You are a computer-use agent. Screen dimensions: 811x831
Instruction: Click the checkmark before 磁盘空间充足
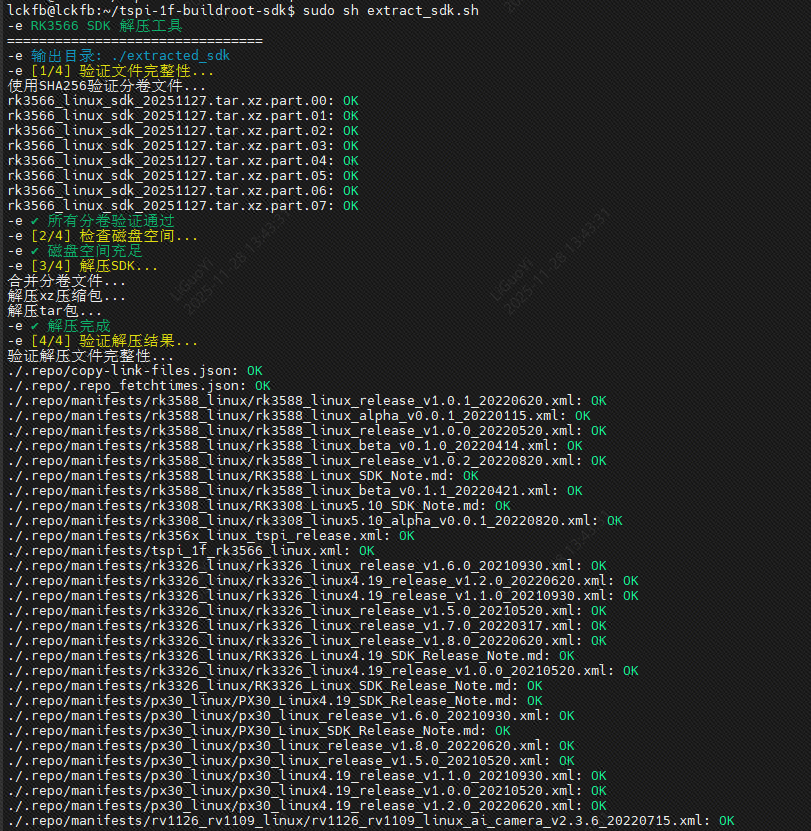click(x=35, y=251)
